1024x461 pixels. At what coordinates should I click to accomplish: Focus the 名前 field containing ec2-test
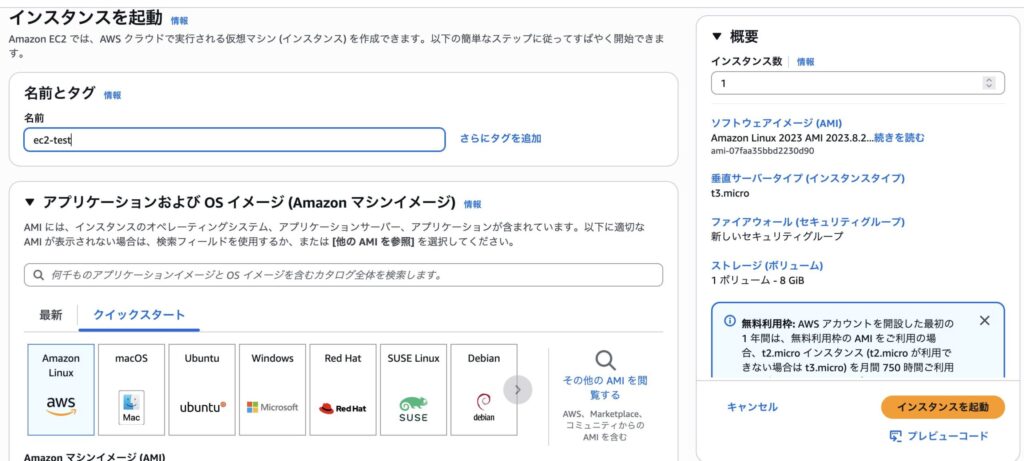(234, 140)
